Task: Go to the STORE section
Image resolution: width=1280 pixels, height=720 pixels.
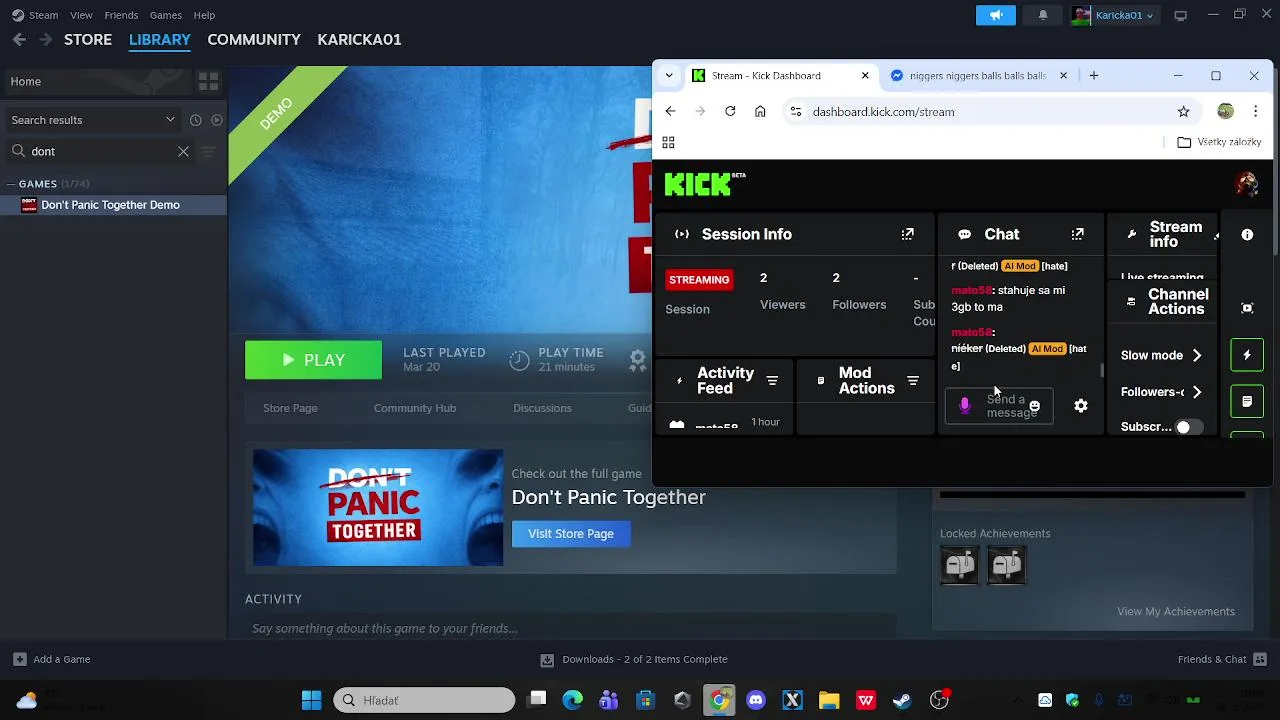Action: (x=88, y=40)
